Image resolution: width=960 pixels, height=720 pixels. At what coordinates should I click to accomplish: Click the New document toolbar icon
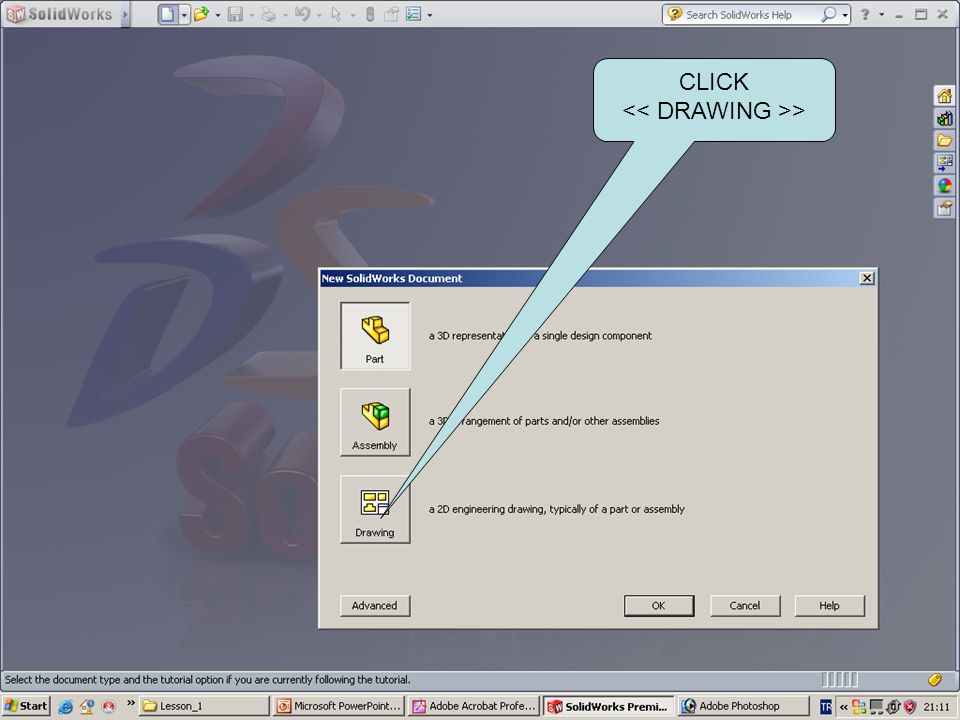168,14
